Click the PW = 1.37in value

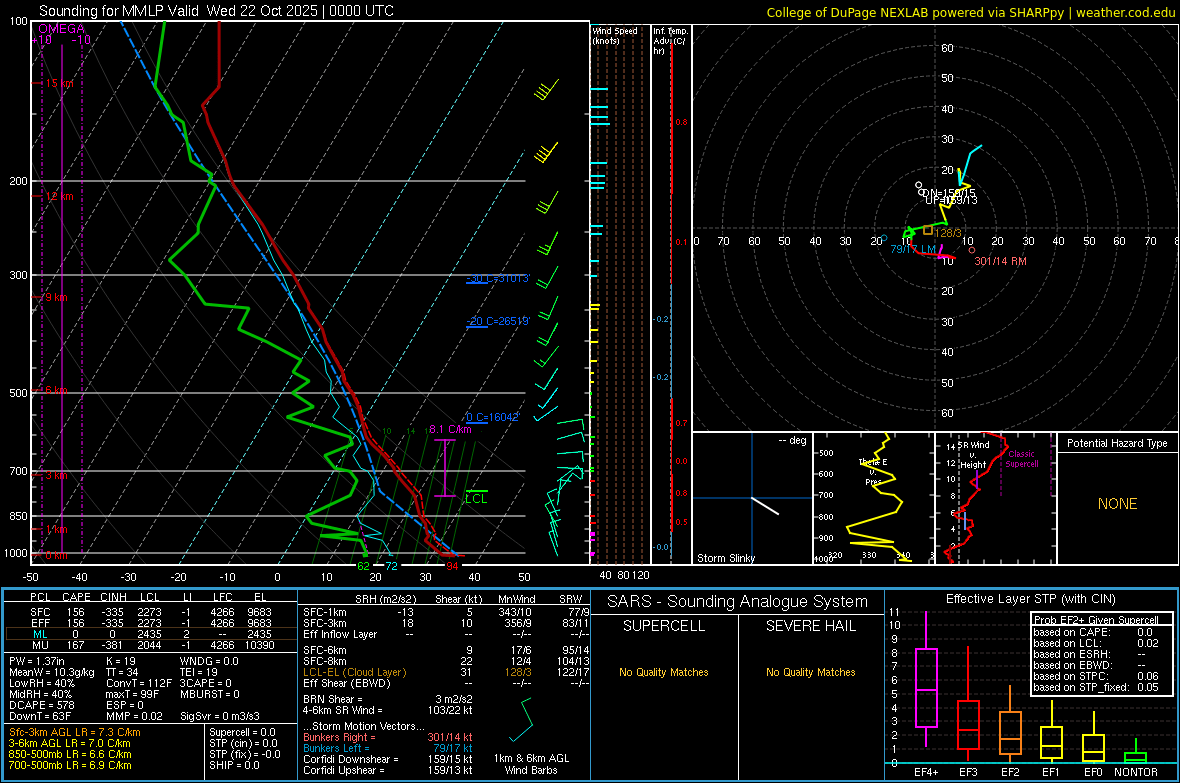point(37,661)
